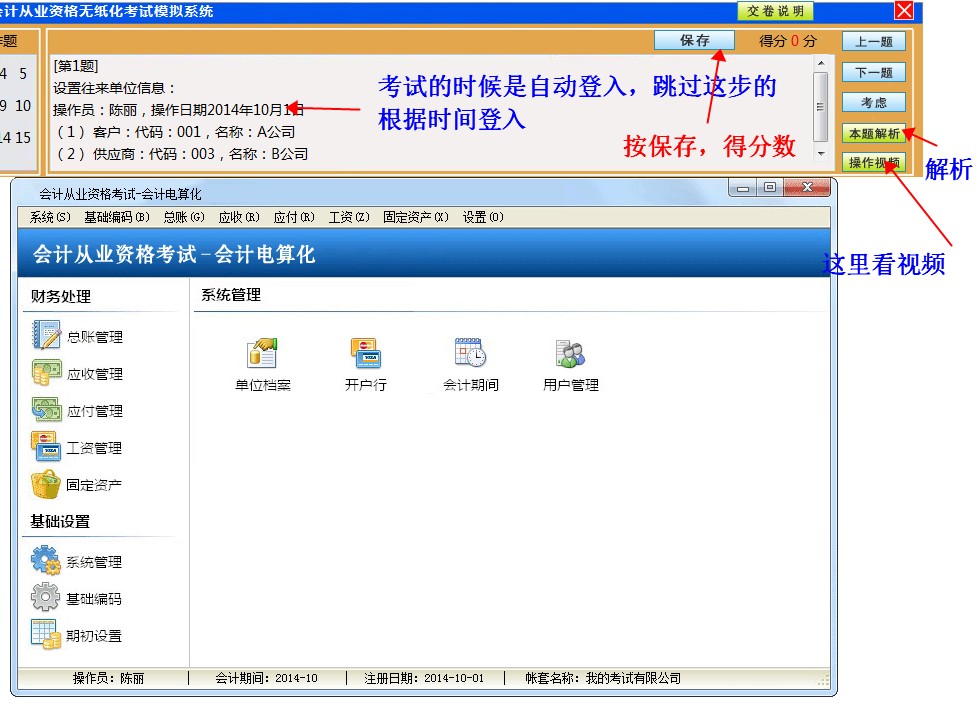Open the 总账(G) menu

pyautogui.click(x=183, y=216)
